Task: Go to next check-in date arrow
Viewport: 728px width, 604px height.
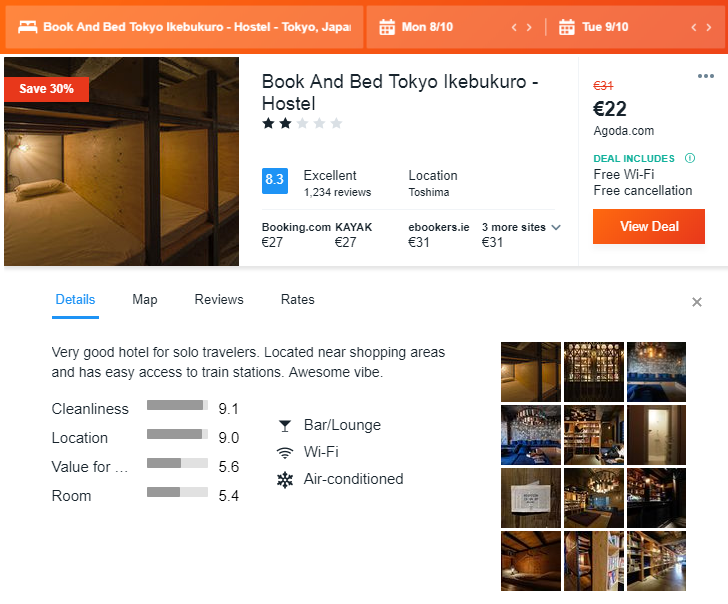Action: pyautogui.click(x=529, y=27)
